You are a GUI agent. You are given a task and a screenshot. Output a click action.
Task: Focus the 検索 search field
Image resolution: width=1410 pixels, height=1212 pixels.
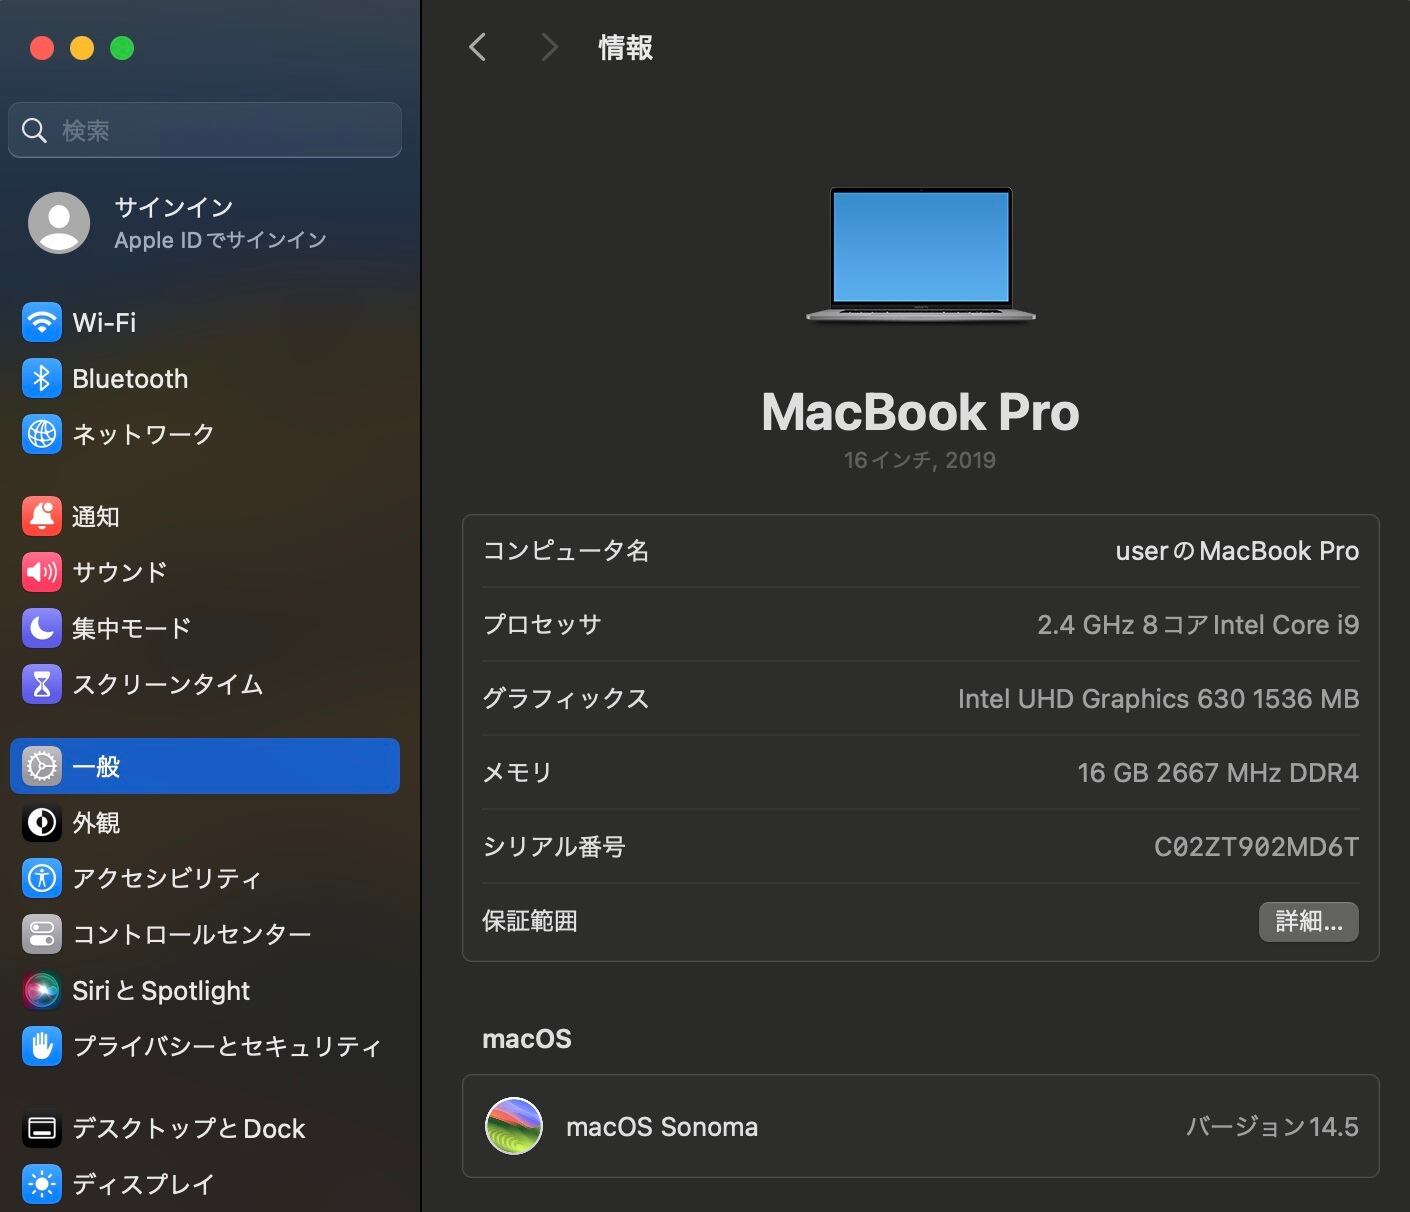coord(205,130)
